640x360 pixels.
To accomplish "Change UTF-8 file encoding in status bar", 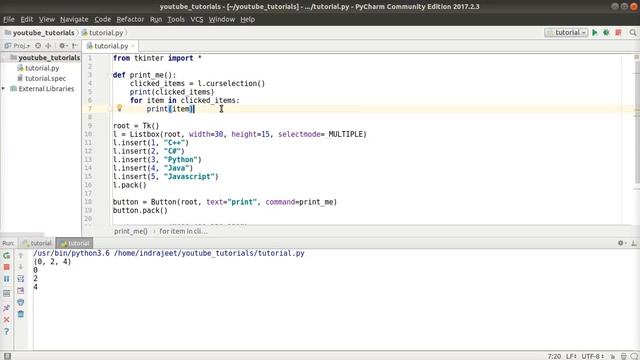I will pos(592,356).
